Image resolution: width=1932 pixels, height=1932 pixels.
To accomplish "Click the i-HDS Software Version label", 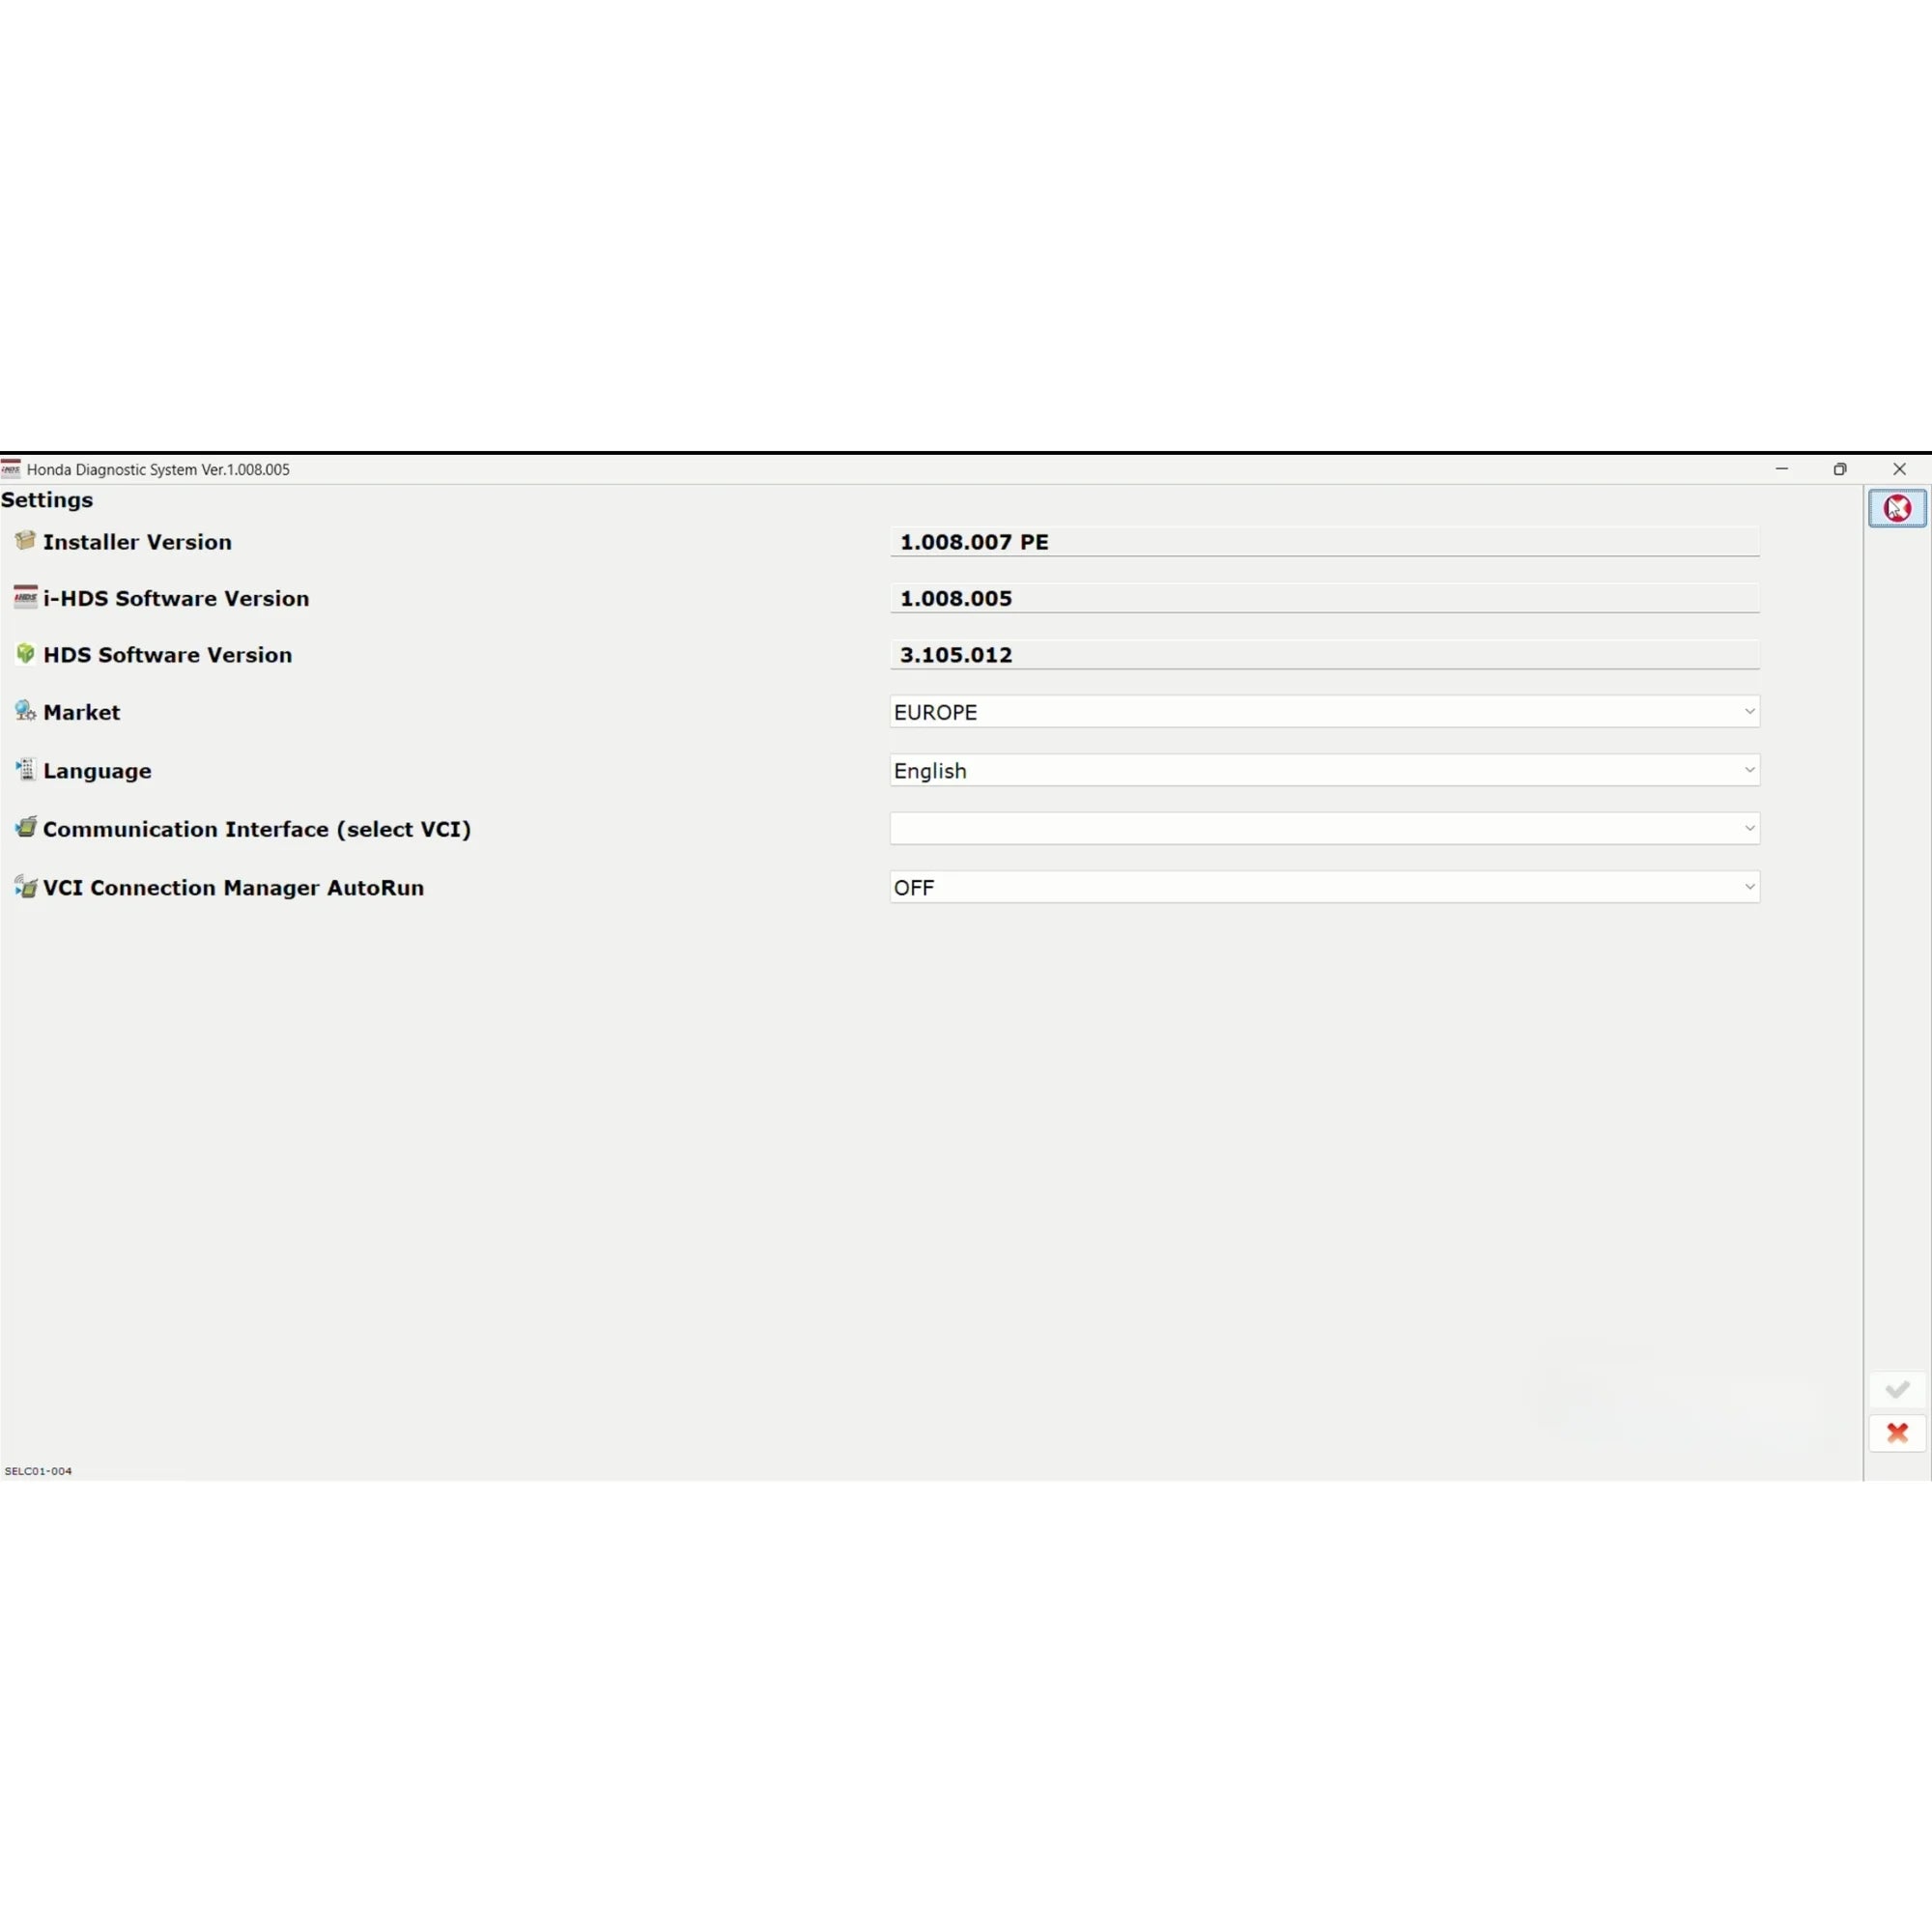I will pos(176,598).
